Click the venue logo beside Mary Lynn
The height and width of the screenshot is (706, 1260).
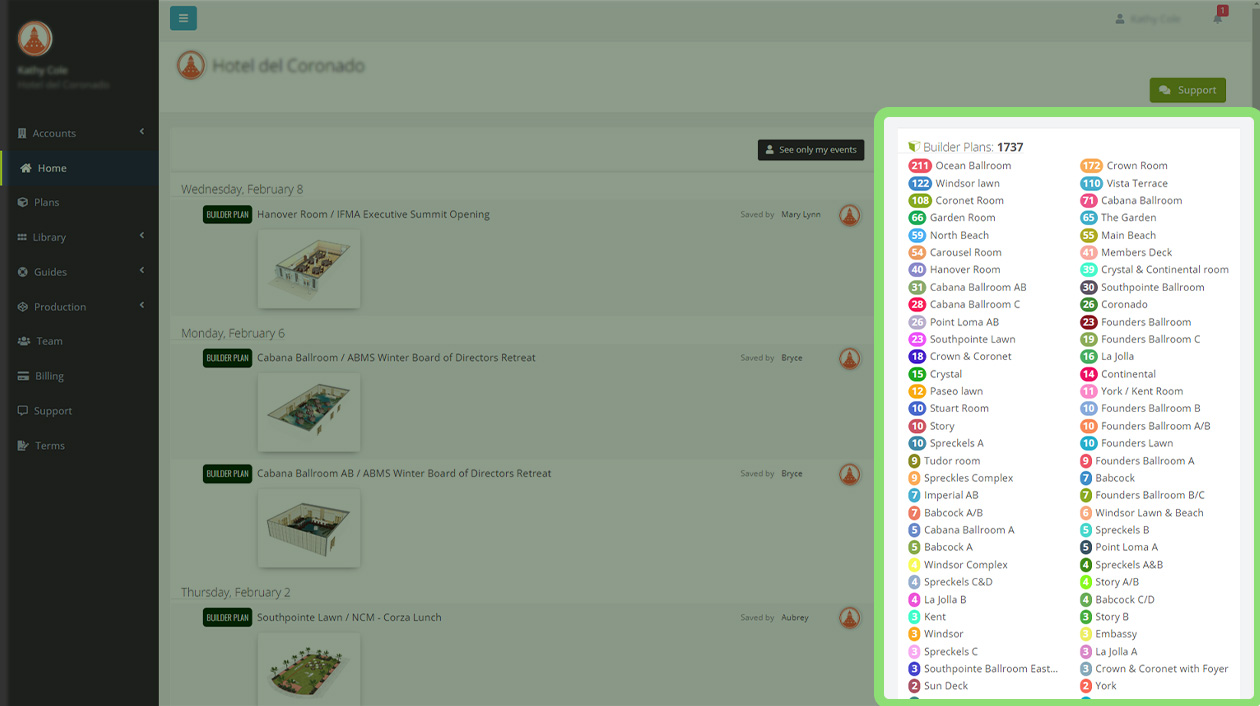coord(849,215)
